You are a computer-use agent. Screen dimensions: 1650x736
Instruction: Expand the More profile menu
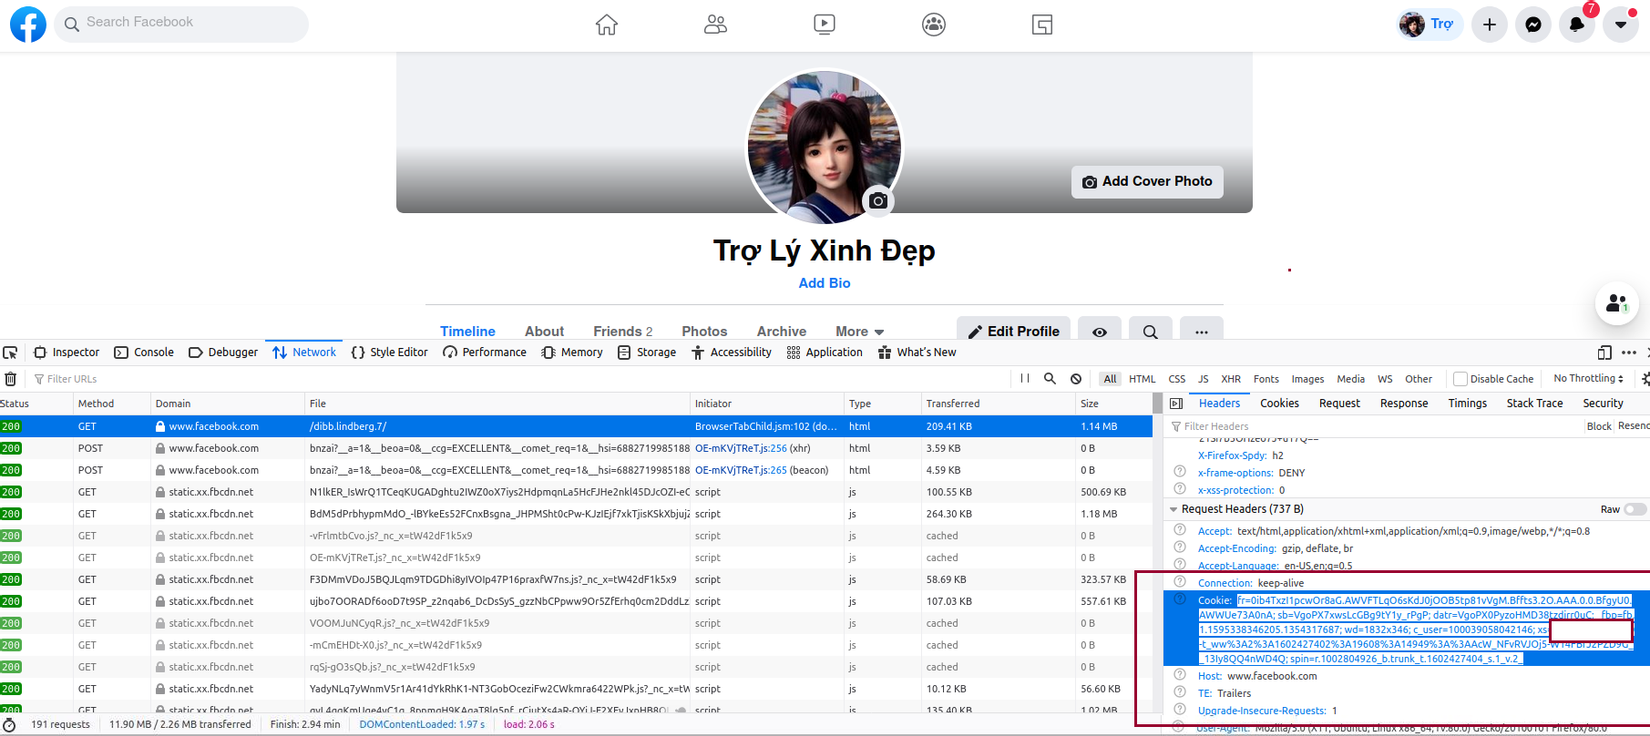click(859, 332)
